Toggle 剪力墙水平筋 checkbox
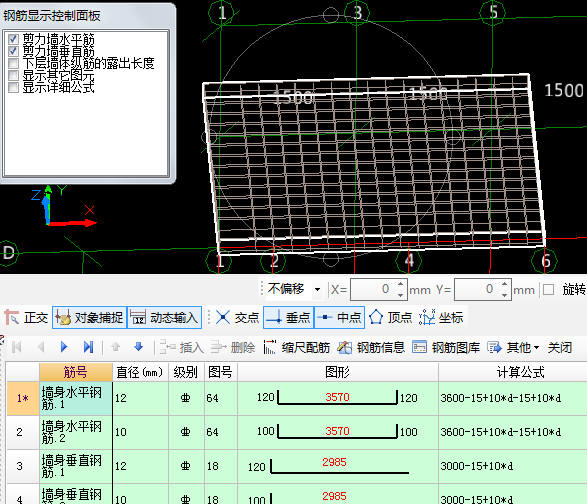Viewport: 587px width, 504px height. [13, 39]
